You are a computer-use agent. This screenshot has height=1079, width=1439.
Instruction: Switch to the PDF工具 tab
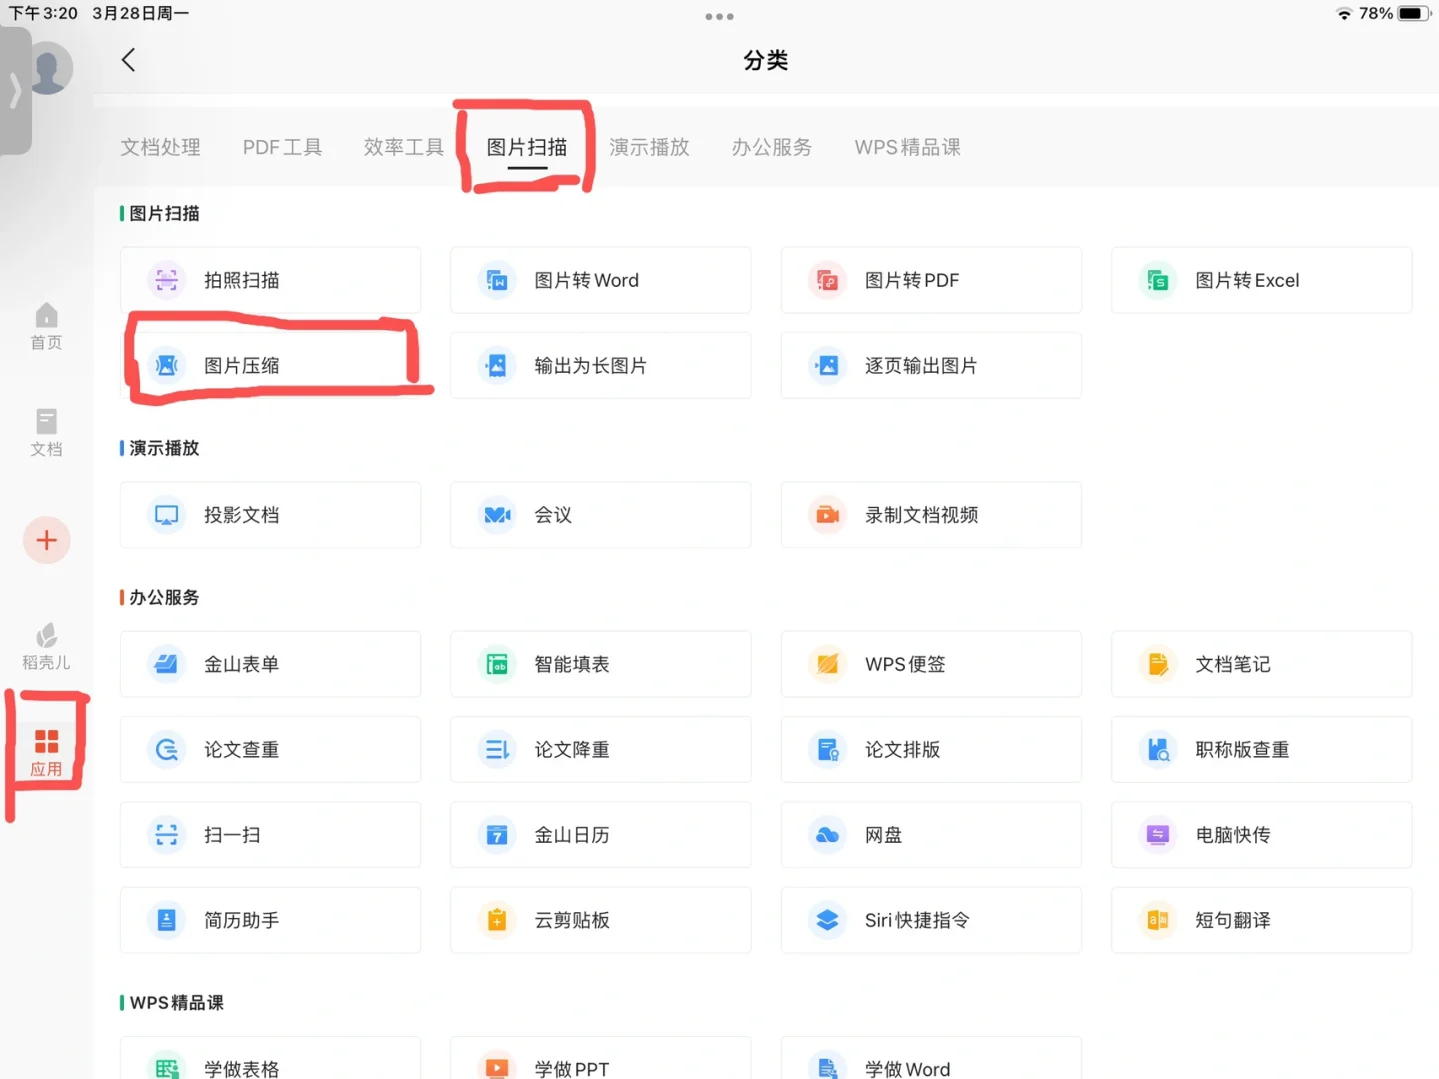tap(282, 147)
